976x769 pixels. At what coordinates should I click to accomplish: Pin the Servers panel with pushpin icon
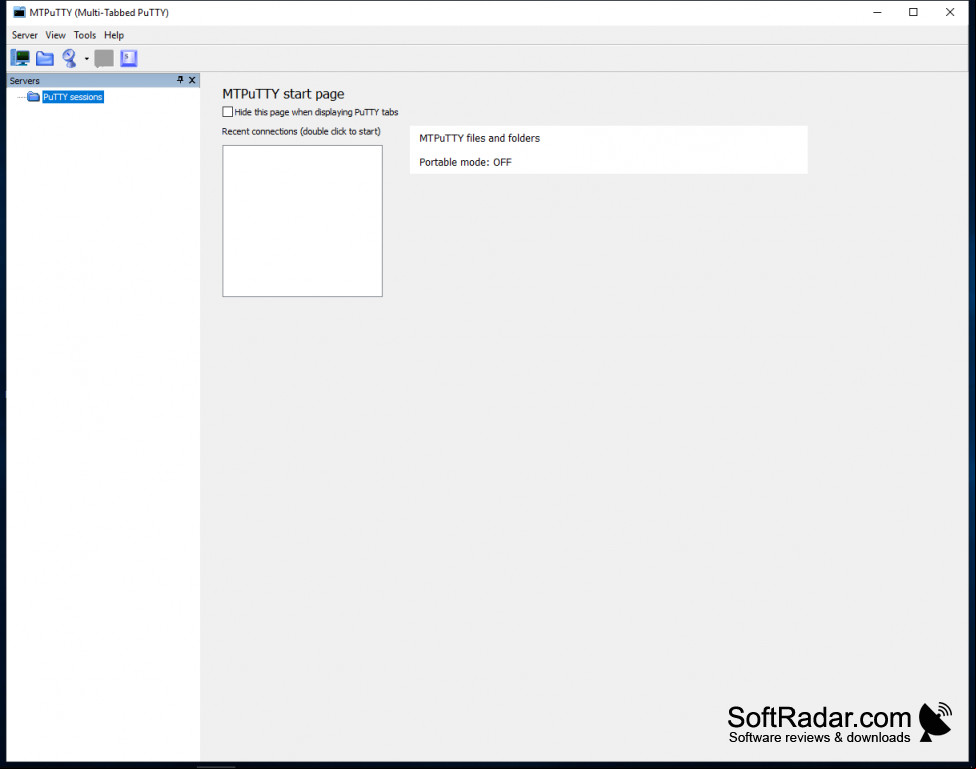point(180,80)
